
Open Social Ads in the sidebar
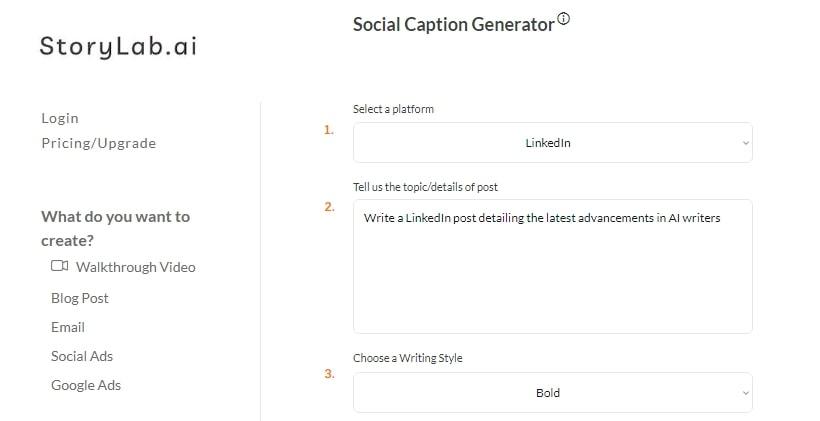pyautogui.click(x=82, y=356)
